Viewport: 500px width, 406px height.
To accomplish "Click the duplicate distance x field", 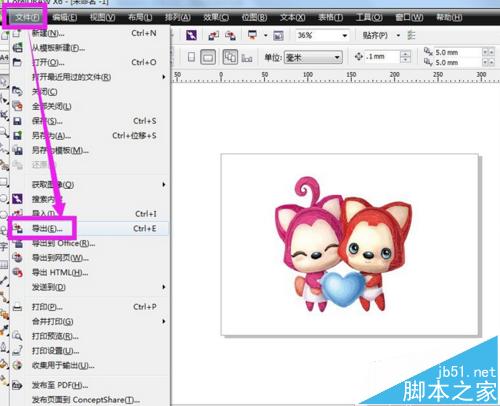I will [458, 52].
